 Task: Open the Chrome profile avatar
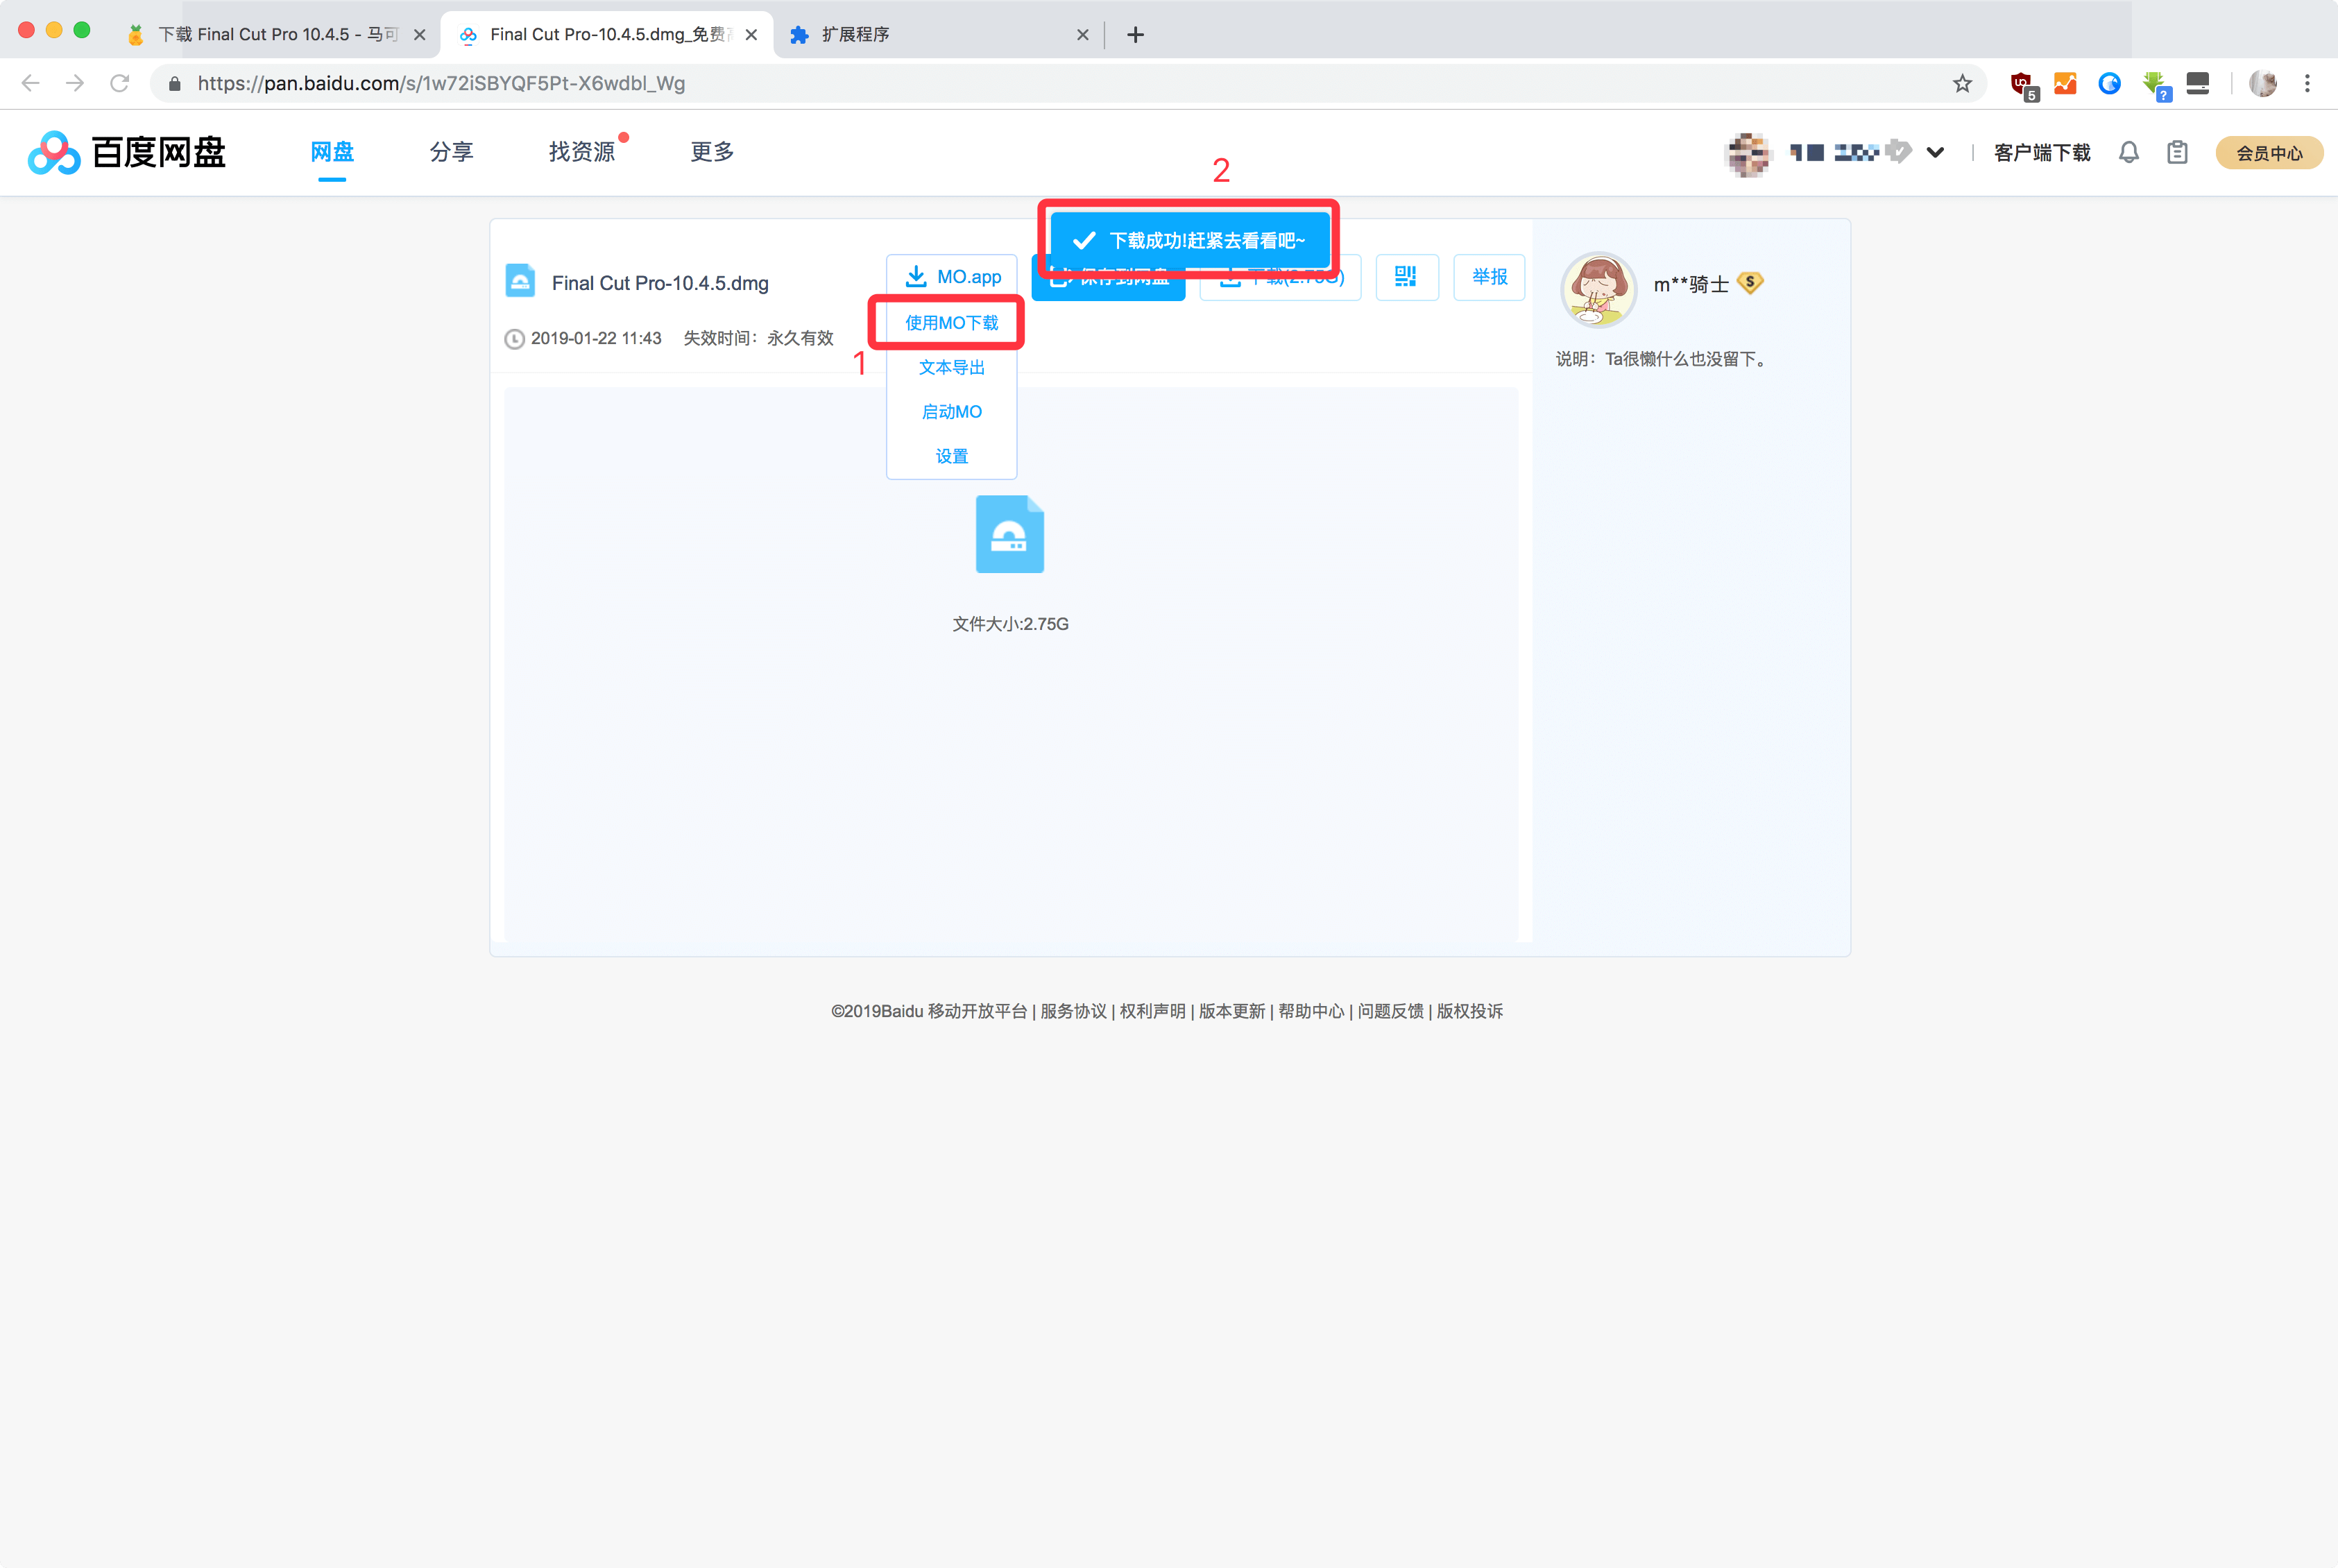click(2262, 83)
